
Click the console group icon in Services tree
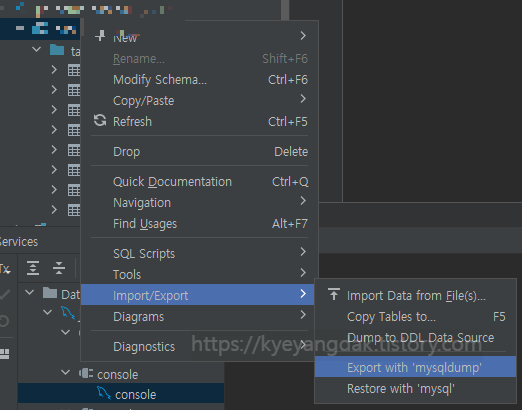point(86,373)
